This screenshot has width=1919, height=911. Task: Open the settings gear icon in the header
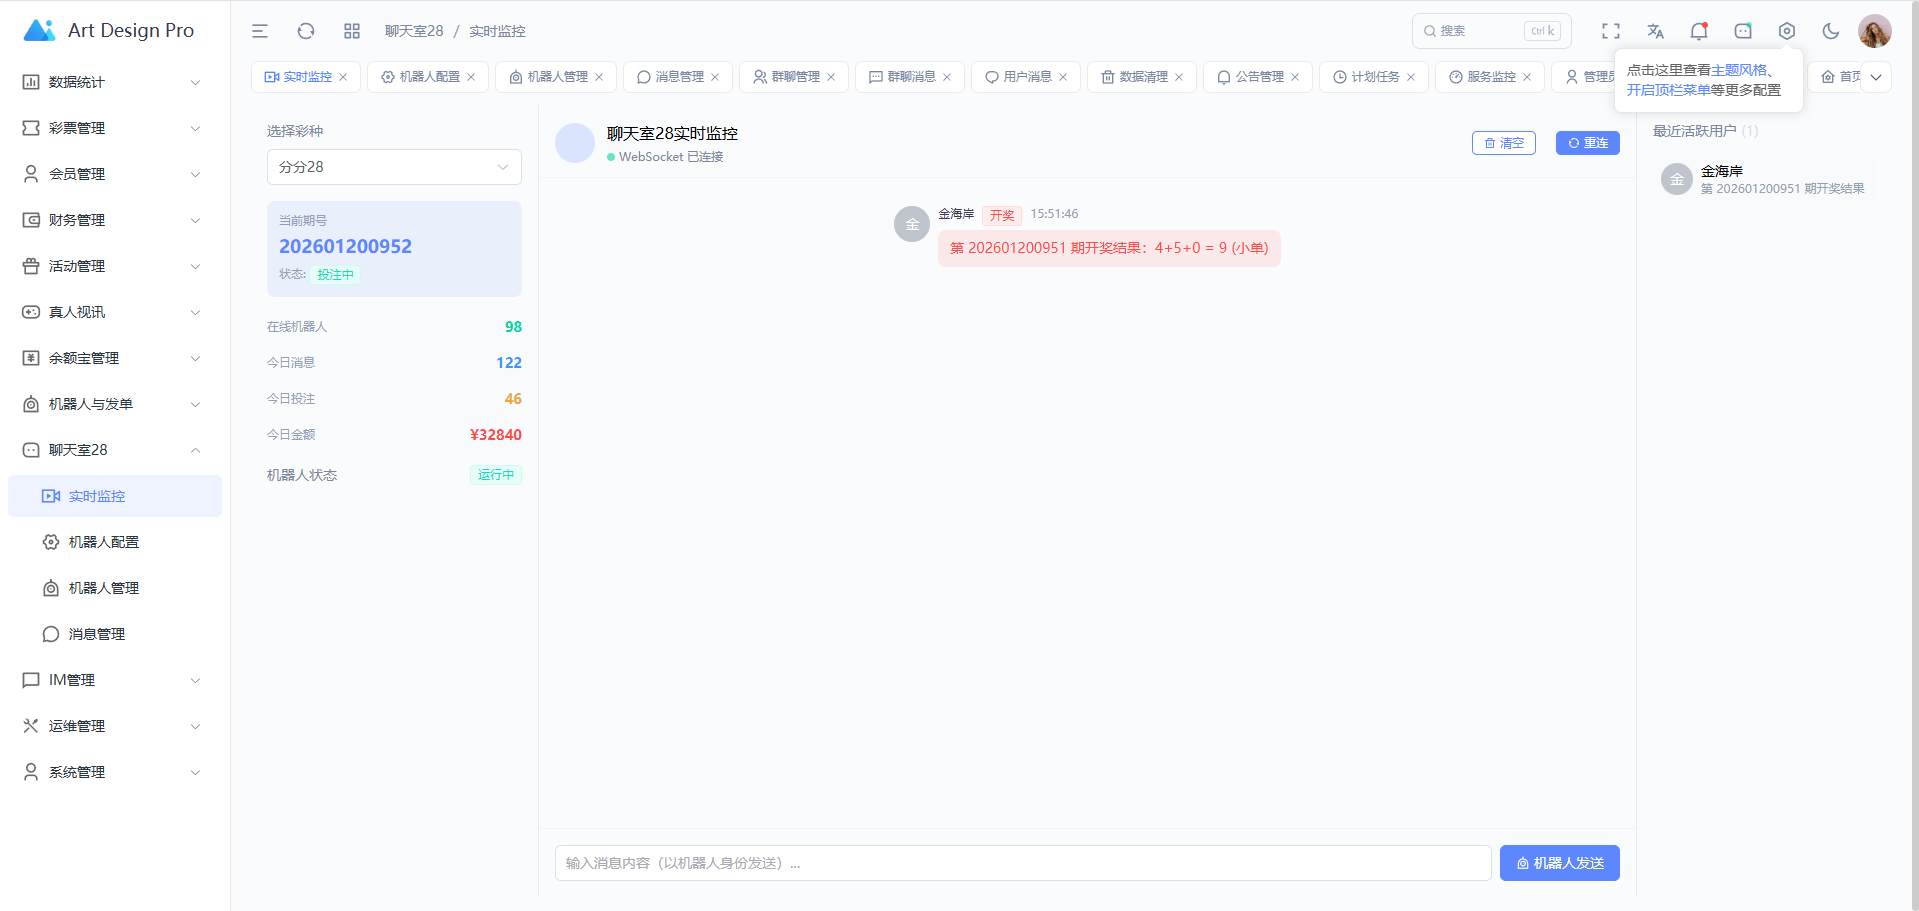point(1787,31)
